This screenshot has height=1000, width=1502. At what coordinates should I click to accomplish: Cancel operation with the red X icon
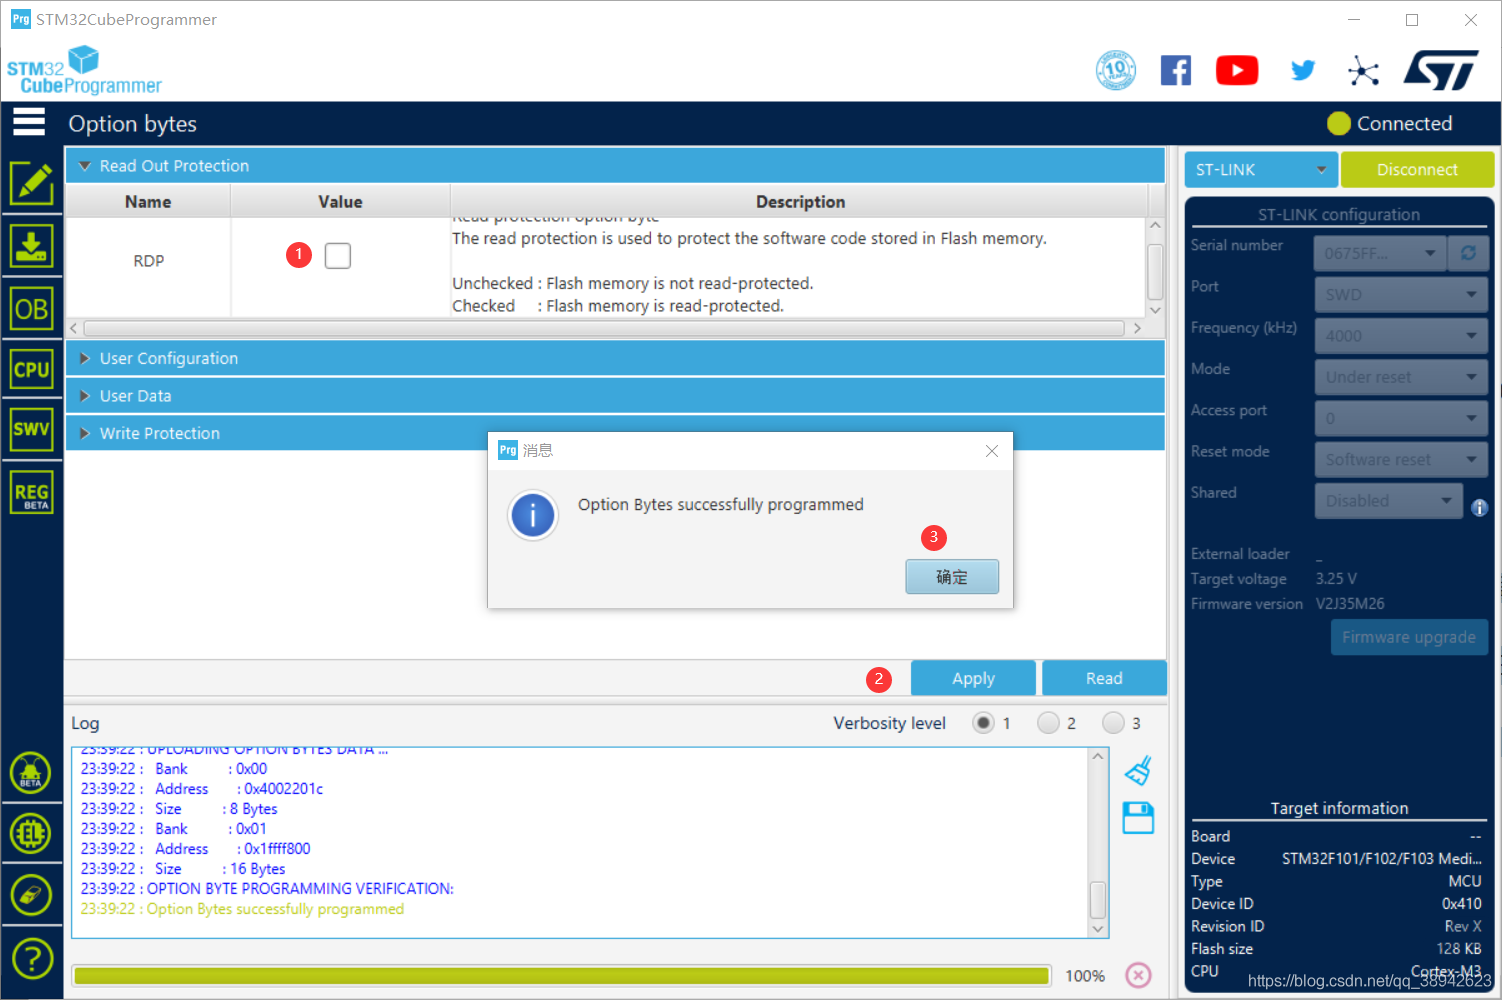point(1138,975)
